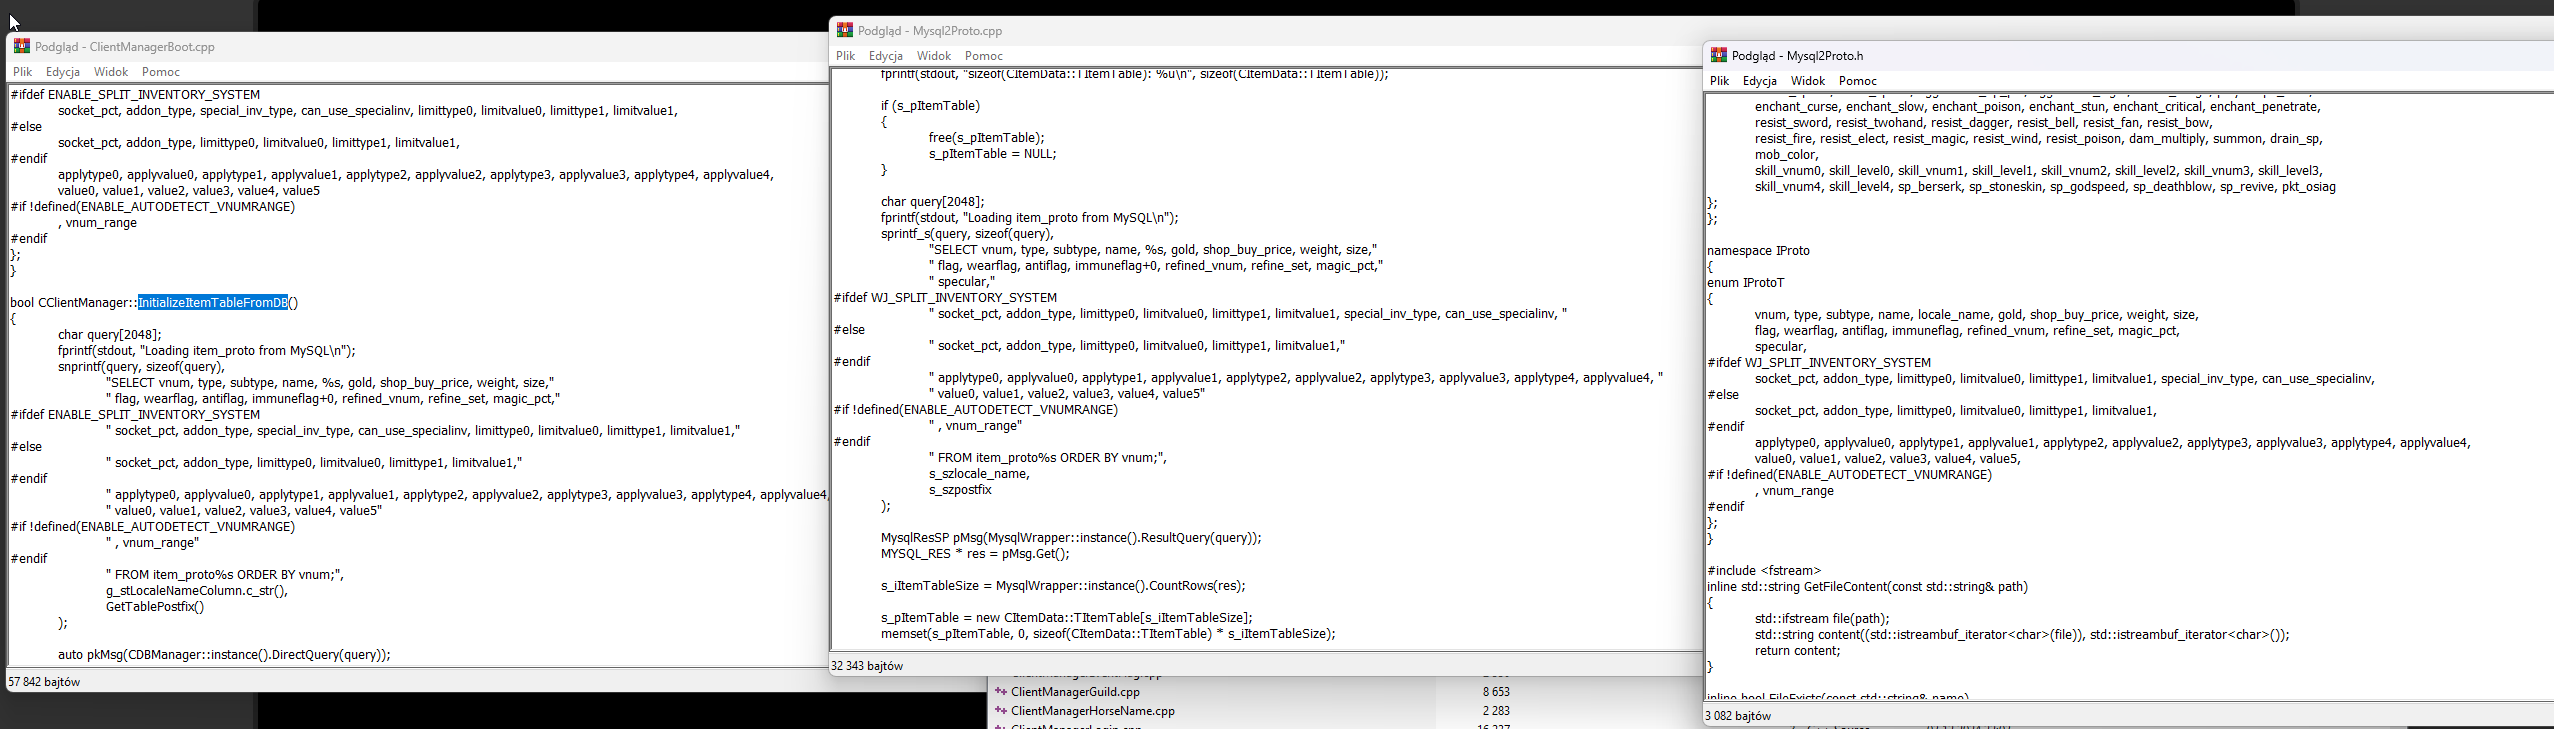Click the C++ file icon beside ClientManagerGuild.cpp
This screenshot has height=729, width=2554.
pos(1000,691)
